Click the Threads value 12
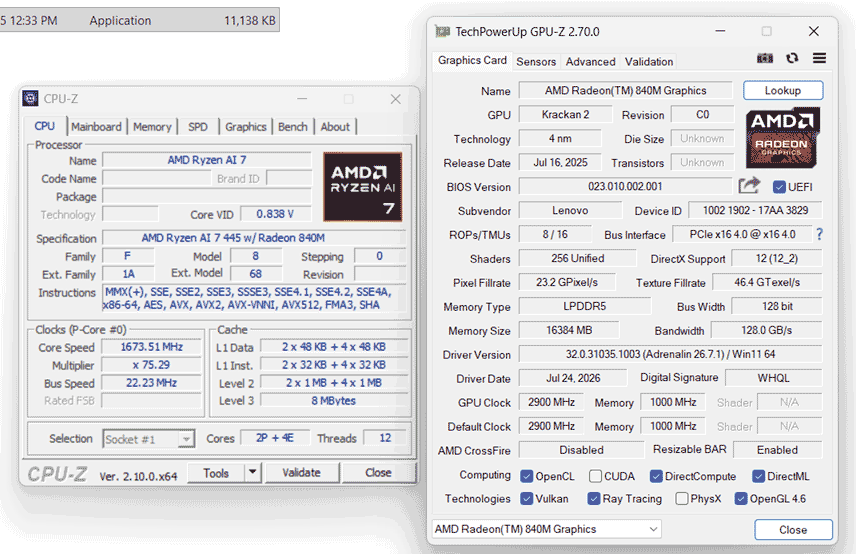 coord(385,438)
